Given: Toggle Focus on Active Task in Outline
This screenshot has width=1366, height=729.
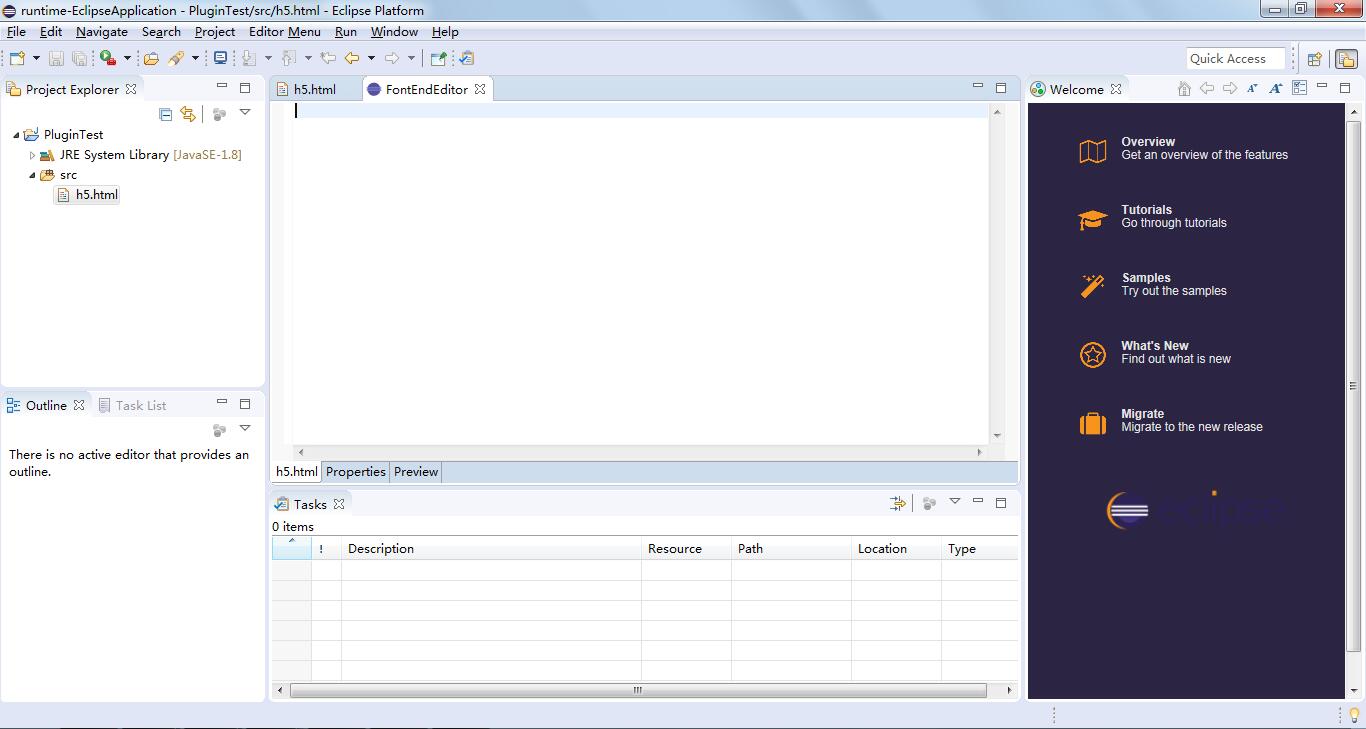Looking at the screenshot, I should [x=219, y=430].
